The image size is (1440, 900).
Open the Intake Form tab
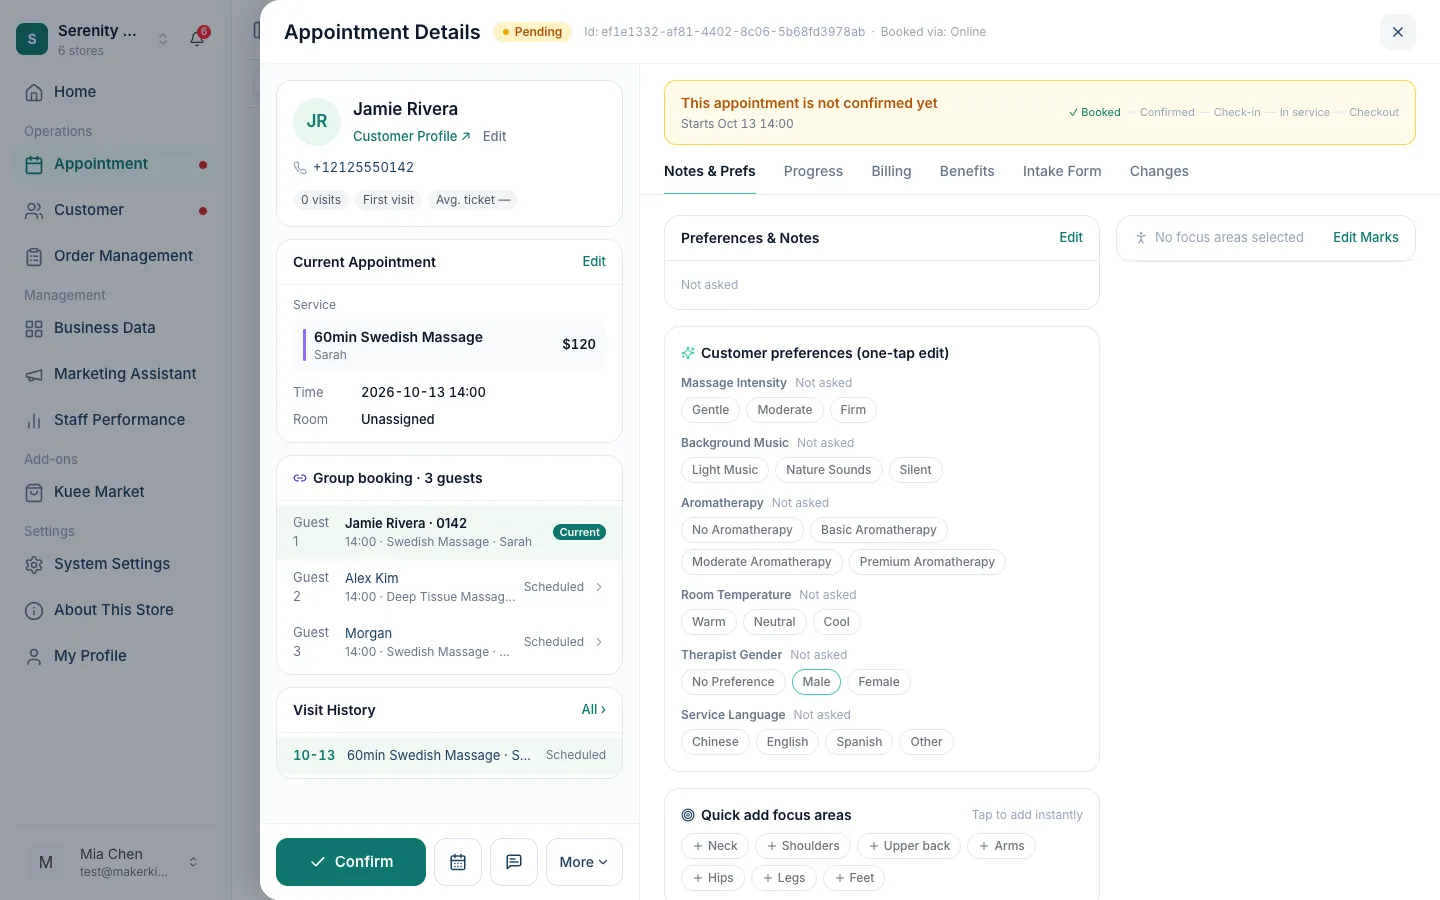tap(1062, 171)
